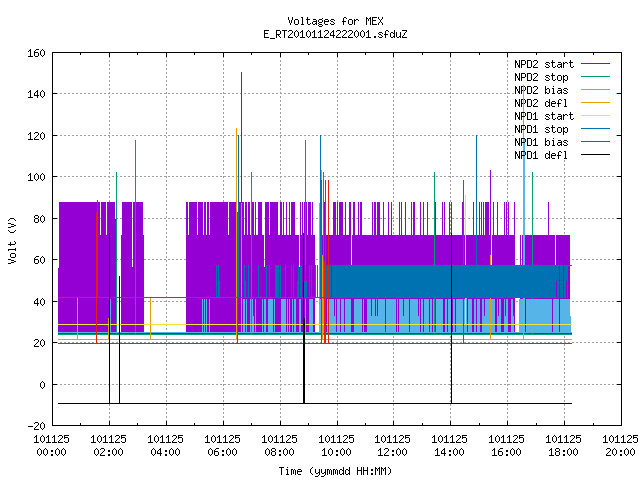The width and height of the screenshot is (640, 480).
Task: Click the purple NPD2 start legend line
Action: coord(596,64)
